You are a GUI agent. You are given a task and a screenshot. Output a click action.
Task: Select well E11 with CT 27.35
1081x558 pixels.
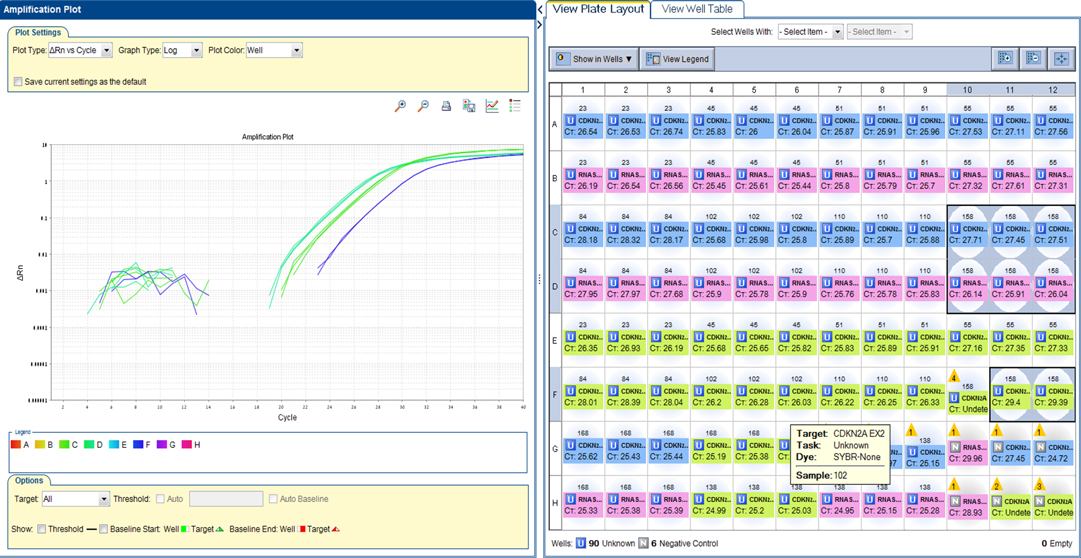[x=1011, y=339]
